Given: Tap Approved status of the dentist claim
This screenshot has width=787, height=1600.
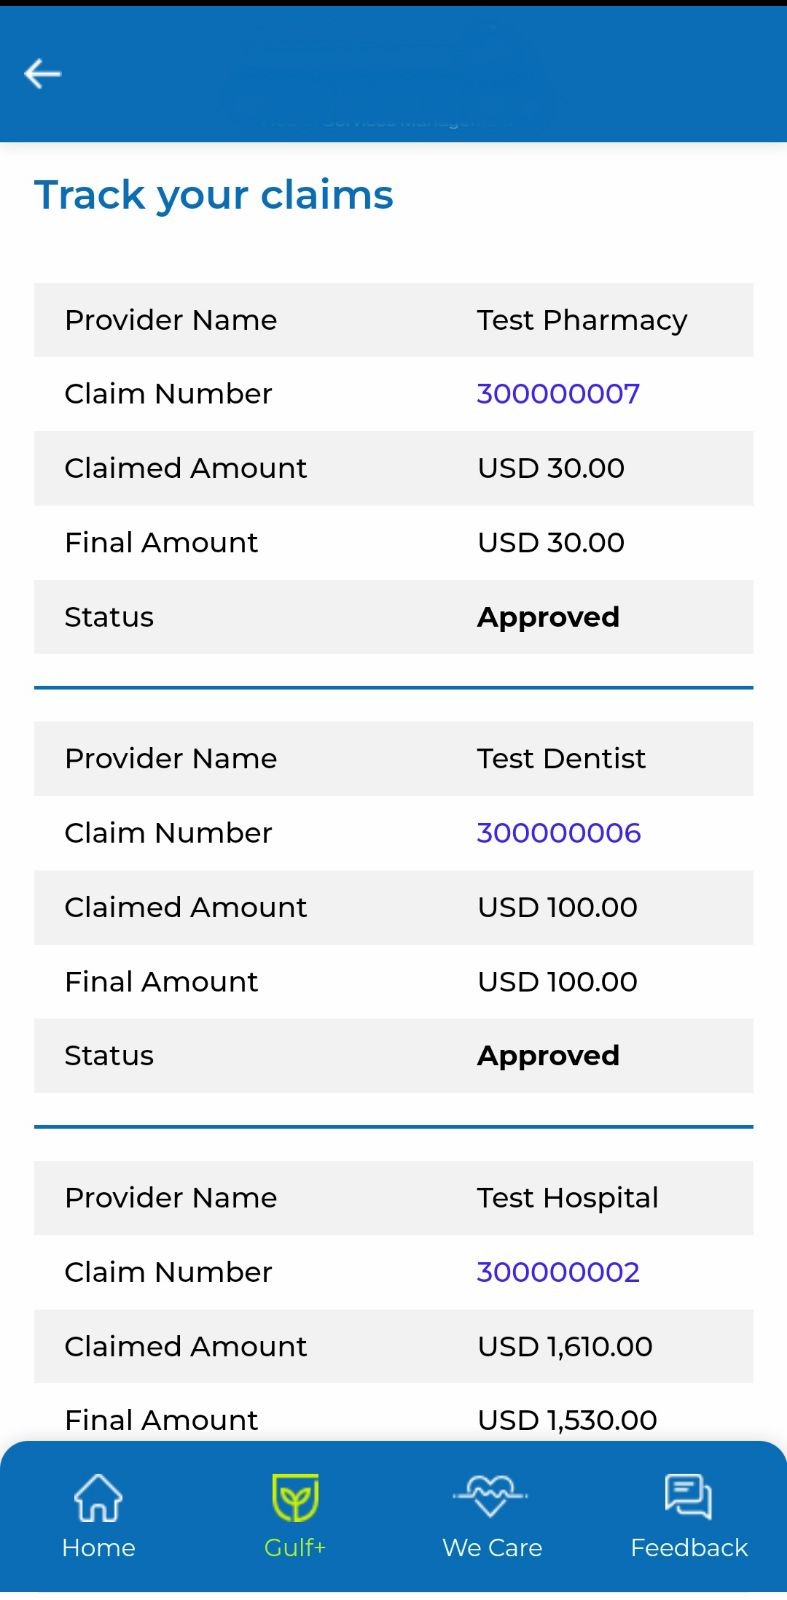Looking at the screenshot, I should pyautogui.click(x=548, y=1056).
